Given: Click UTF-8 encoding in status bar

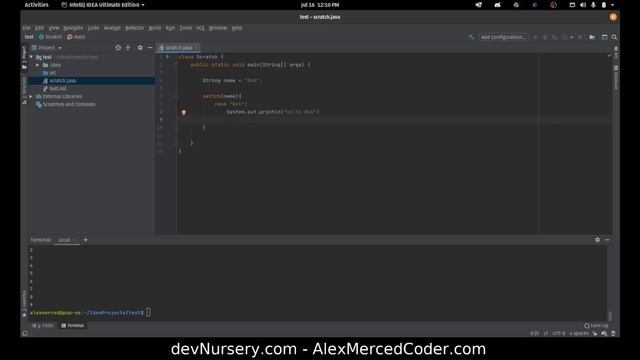Looking at the screenshot, I should click(559, 333).
